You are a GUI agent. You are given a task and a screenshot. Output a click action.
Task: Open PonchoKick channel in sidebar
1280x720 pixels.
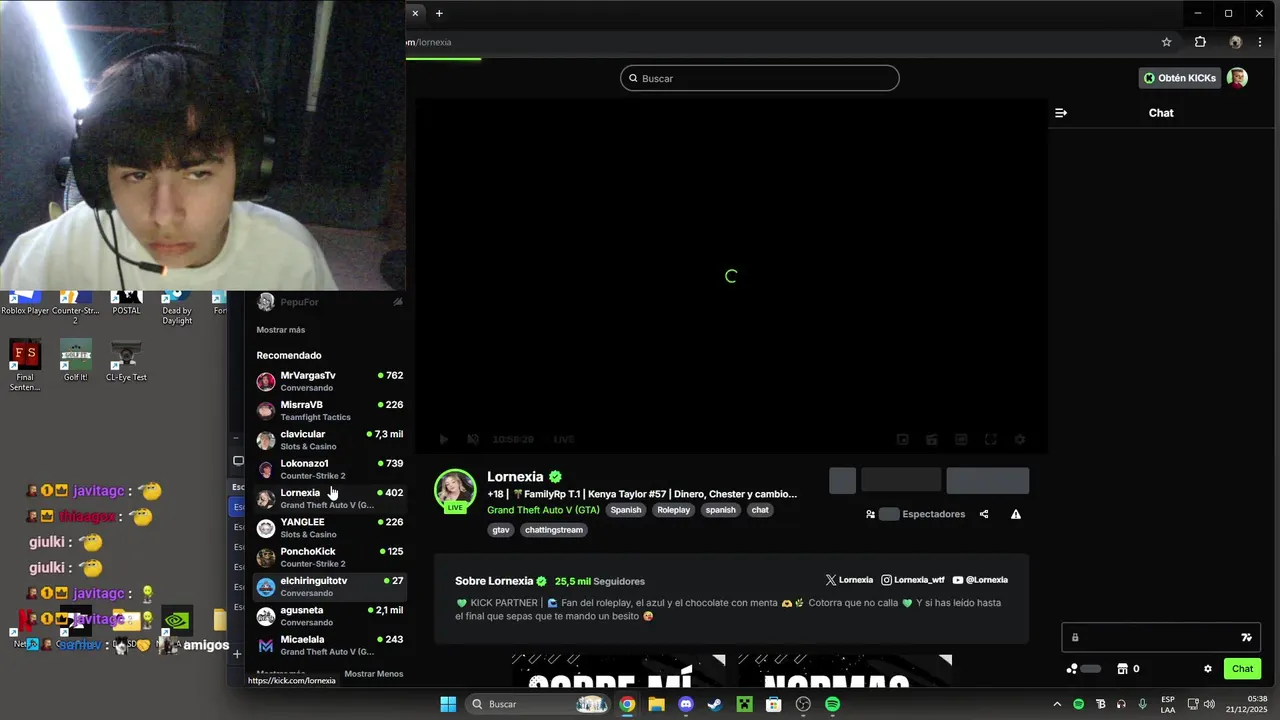(329, 557)
